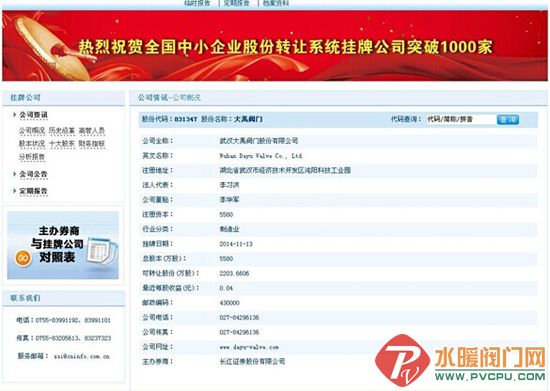Open the 分析报告 link in sidebar

tap(32, 157)
